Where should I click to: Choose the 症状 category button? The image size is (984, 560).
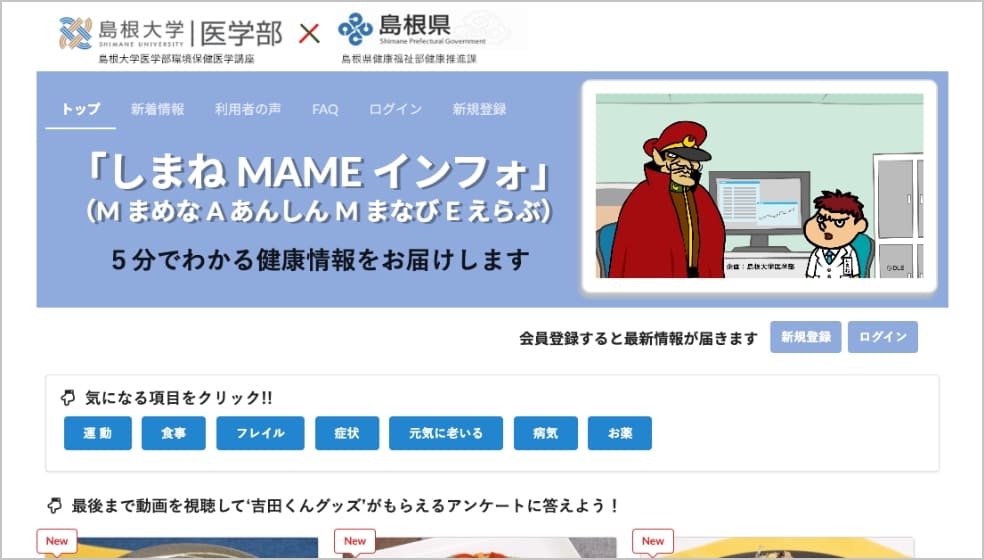[345, 433]
